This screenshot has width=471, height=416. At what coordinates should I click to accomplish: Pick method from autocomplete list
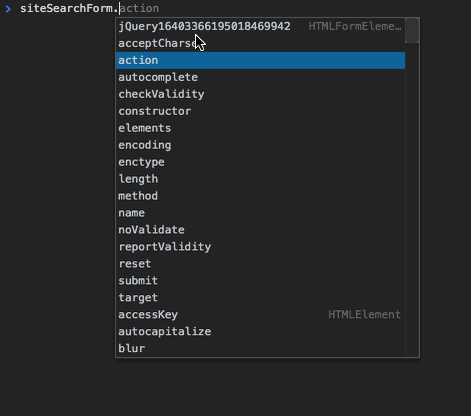coord(260,196)
